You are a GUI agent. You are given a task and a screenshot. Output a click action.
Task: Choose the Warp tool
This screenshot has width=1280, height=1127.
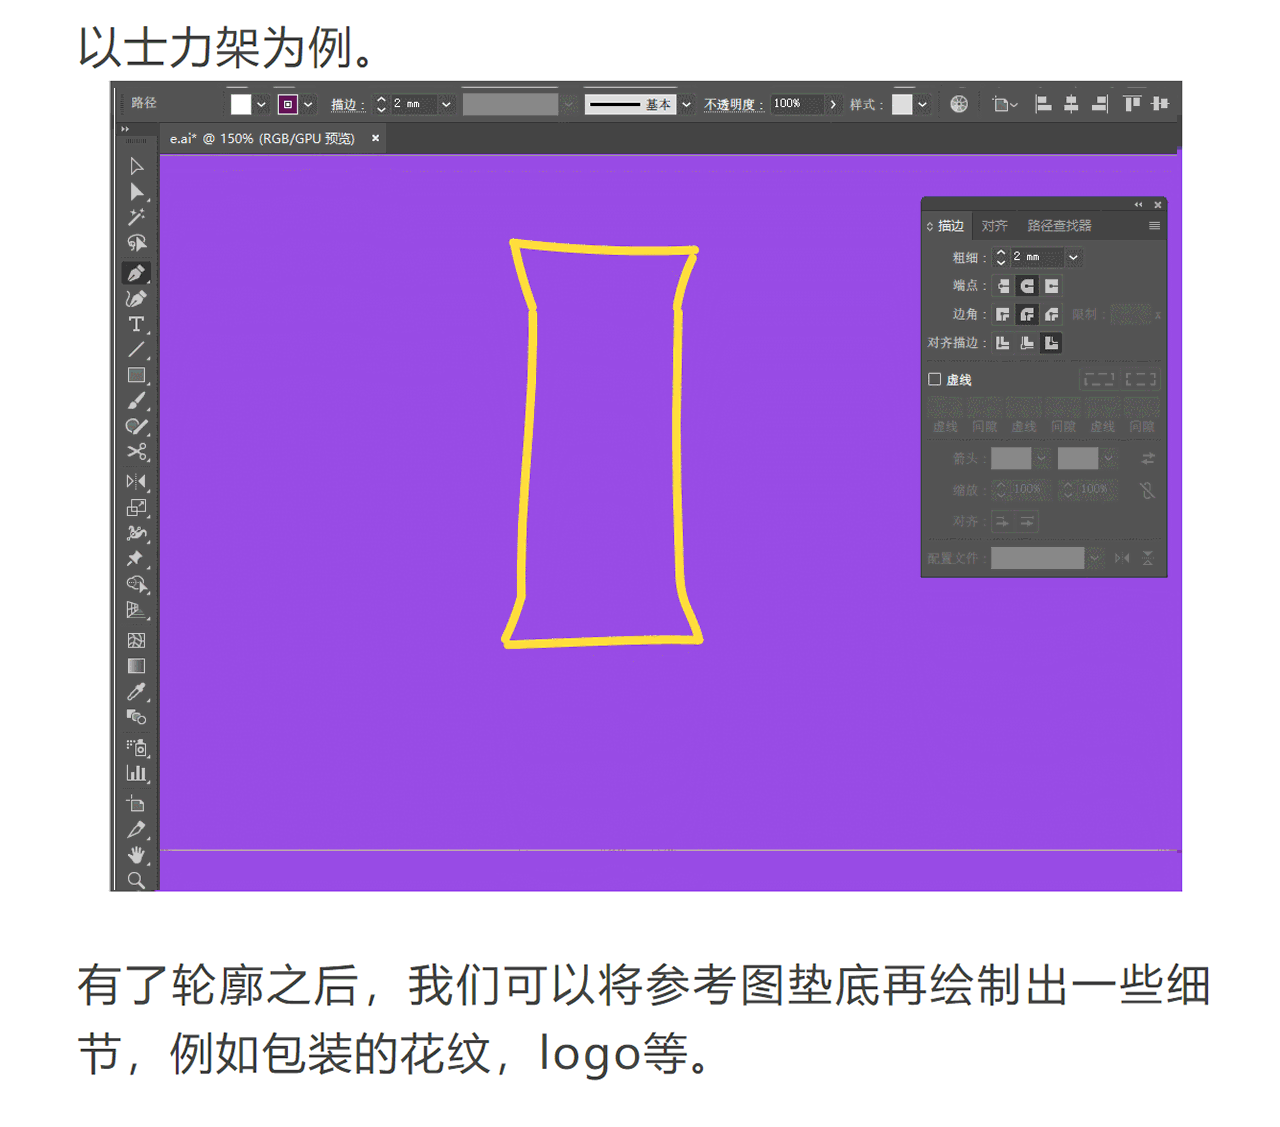[137, 533]
